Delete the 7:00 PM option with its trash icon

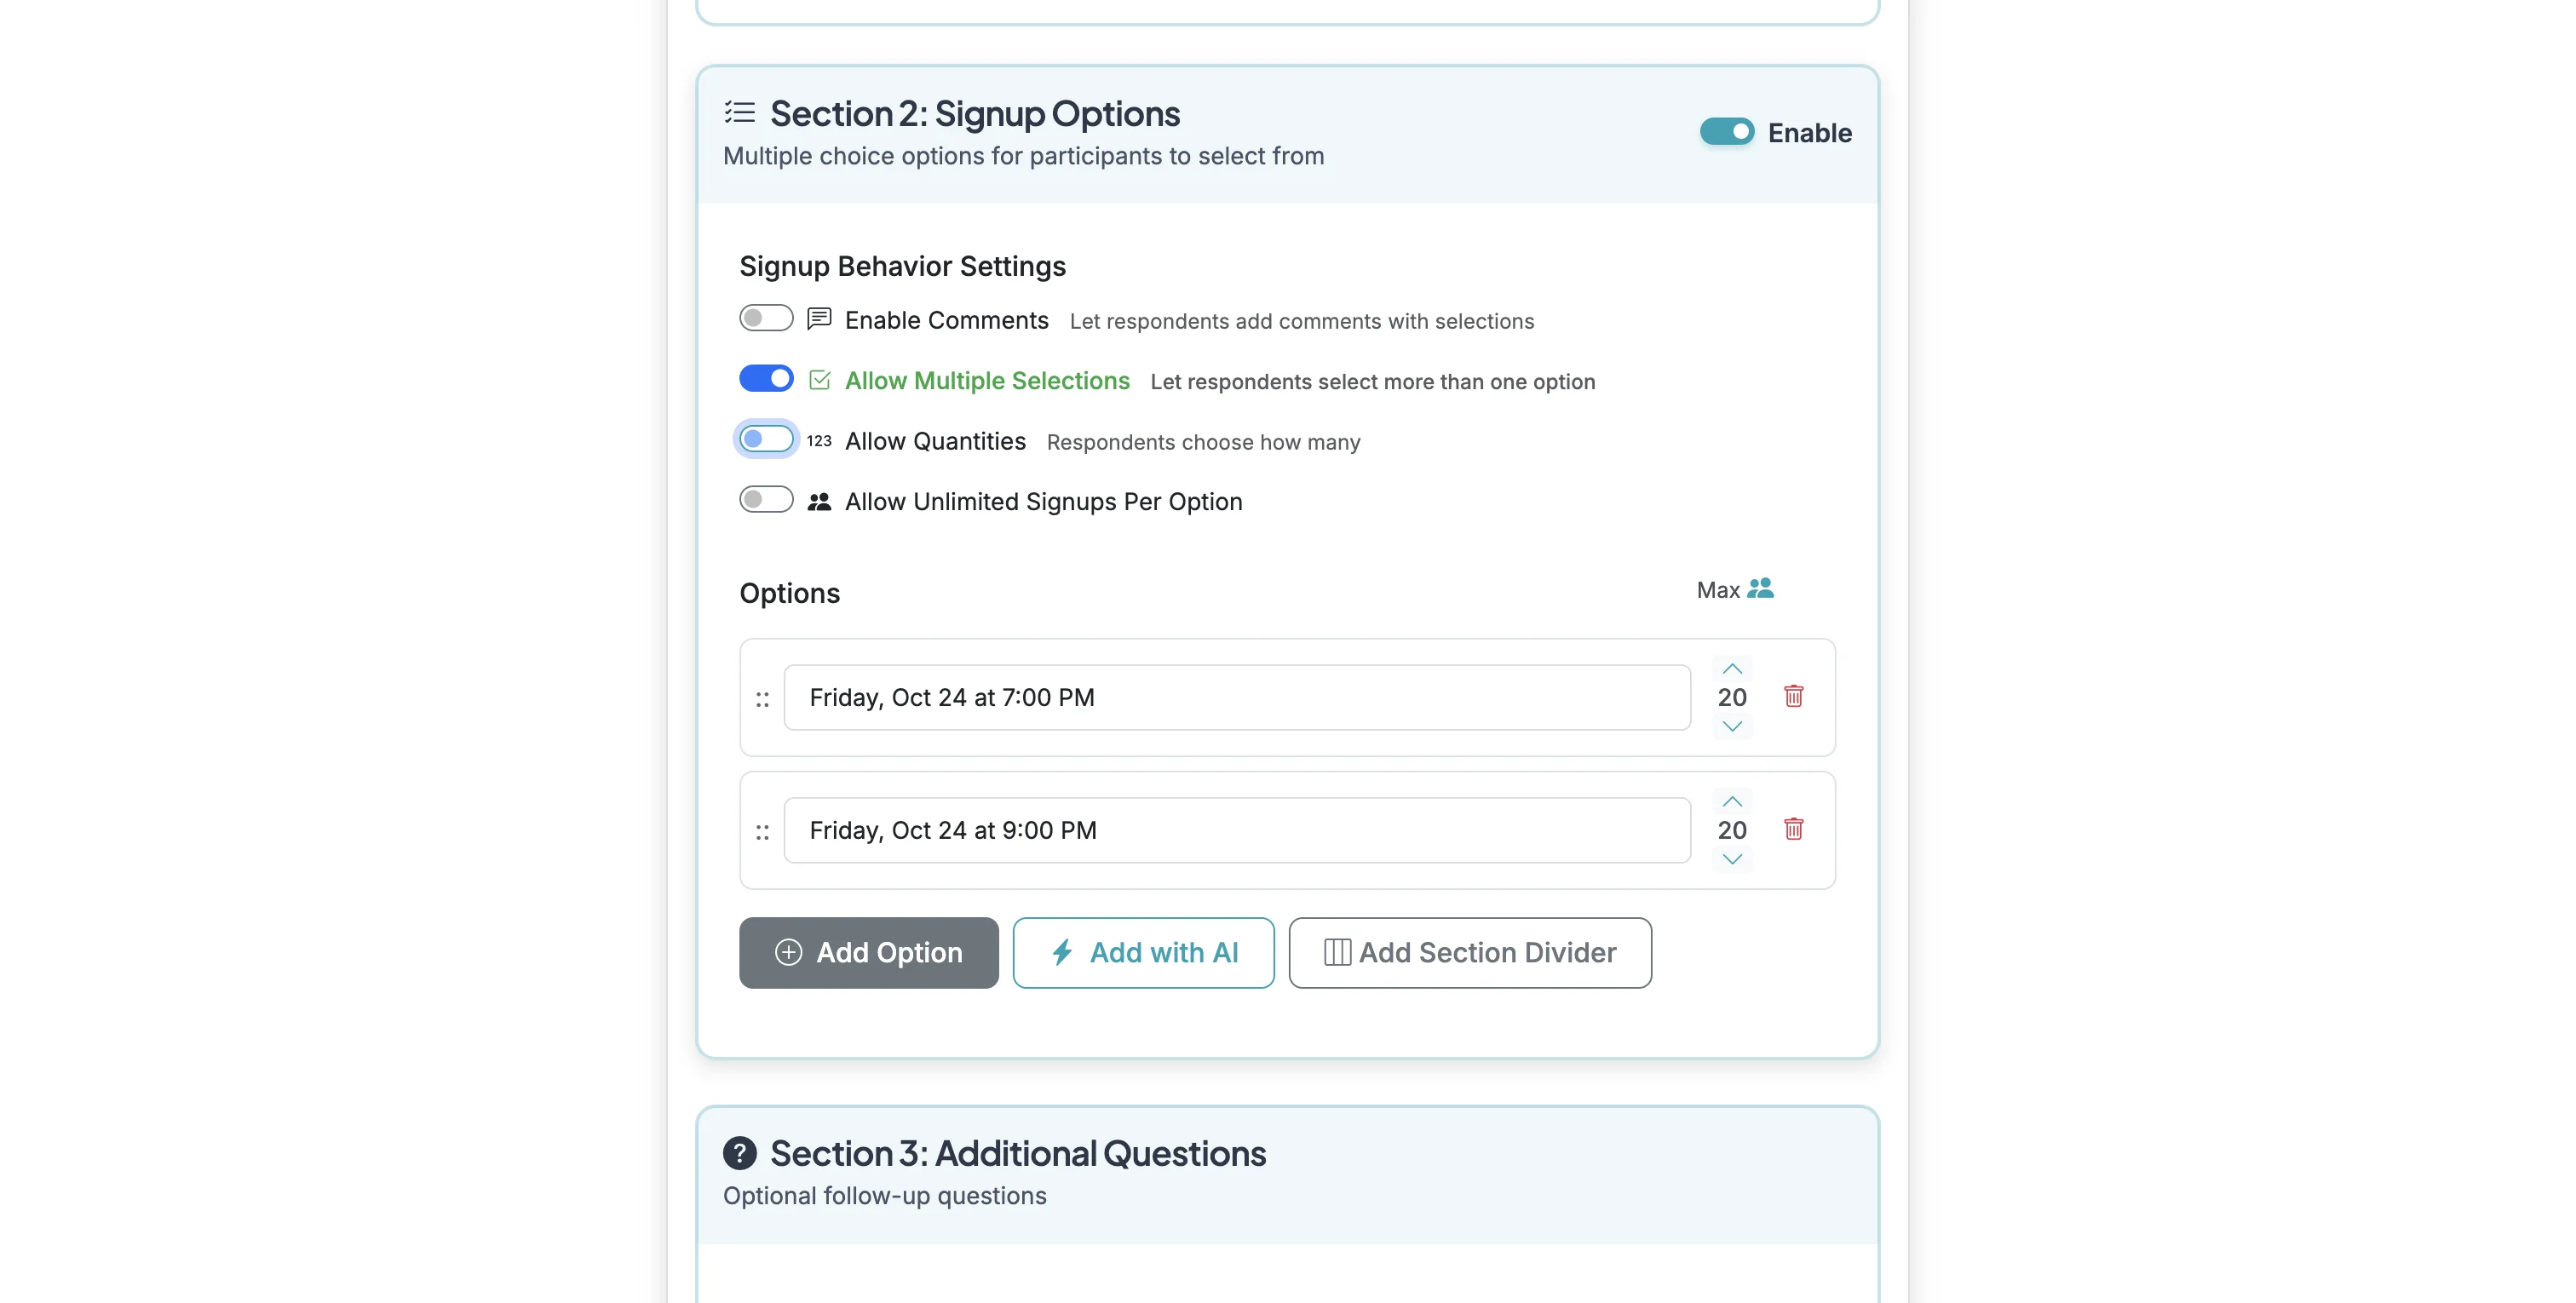click(x=1794, y=696)
